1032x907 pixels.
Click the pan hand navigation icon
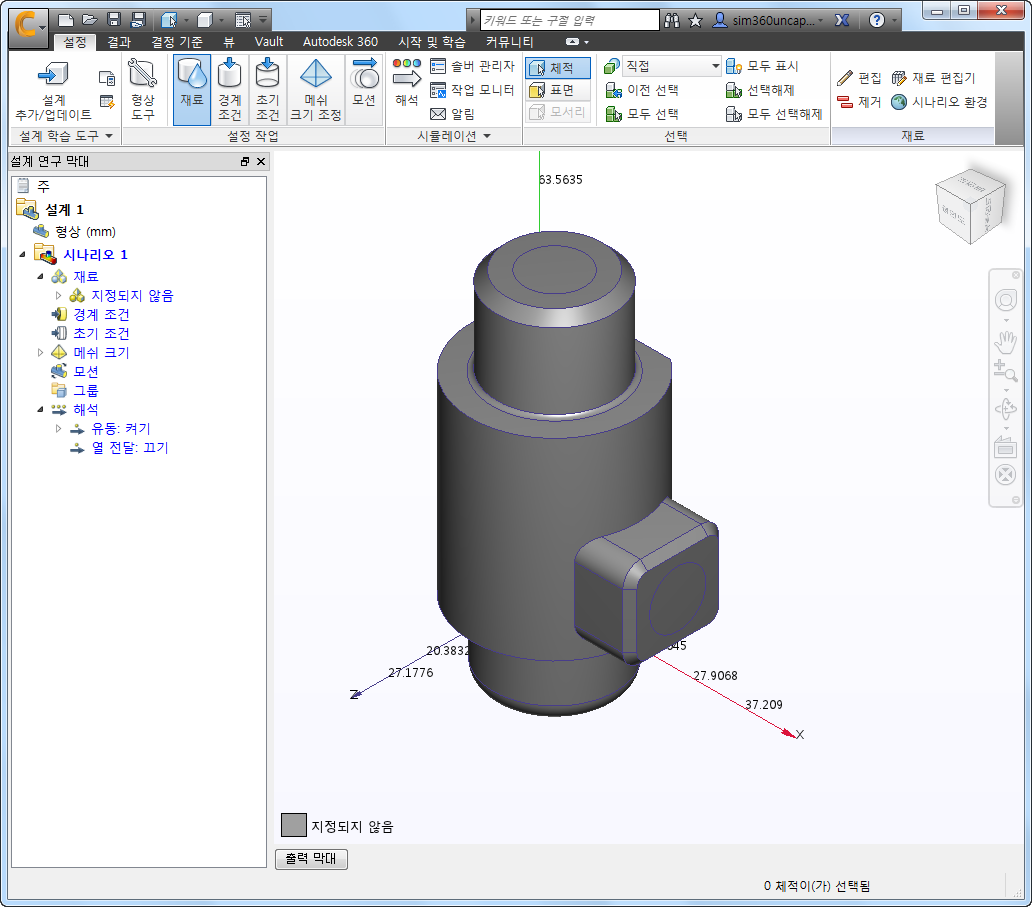[x=1005, y=342]
